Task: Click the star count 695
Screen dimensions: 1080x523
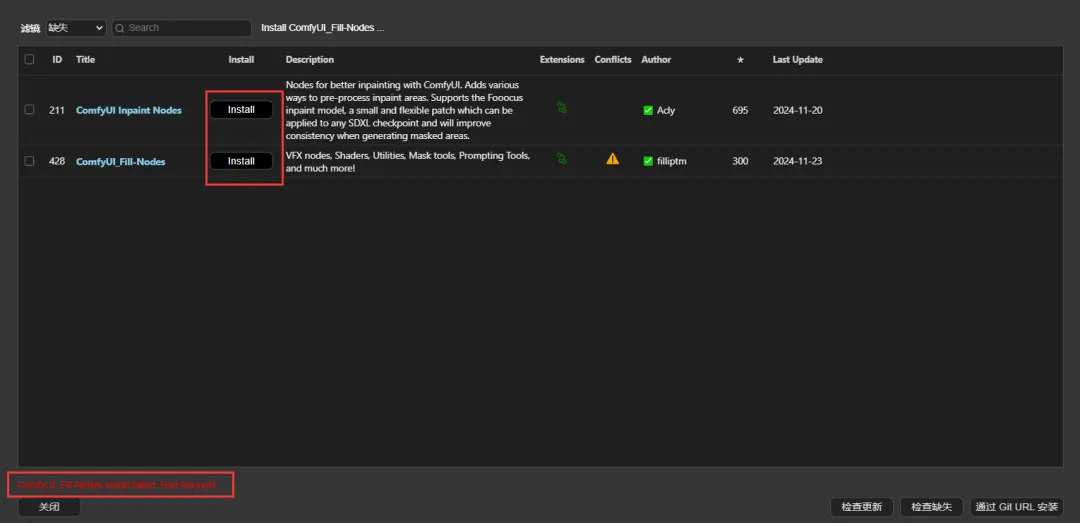Action: click(740, 110)
